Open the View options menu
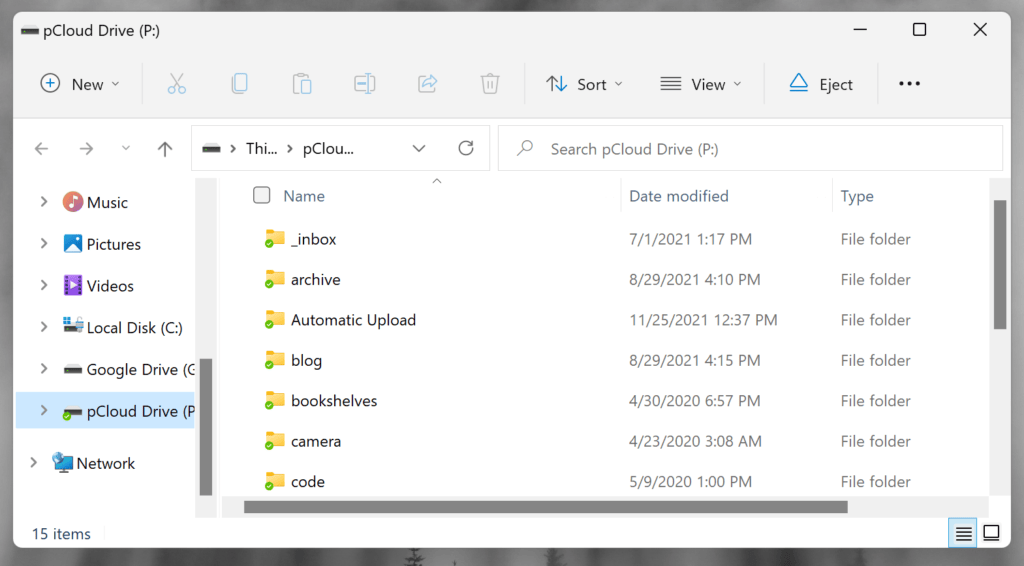1024x566 pixels. point(701,84)
